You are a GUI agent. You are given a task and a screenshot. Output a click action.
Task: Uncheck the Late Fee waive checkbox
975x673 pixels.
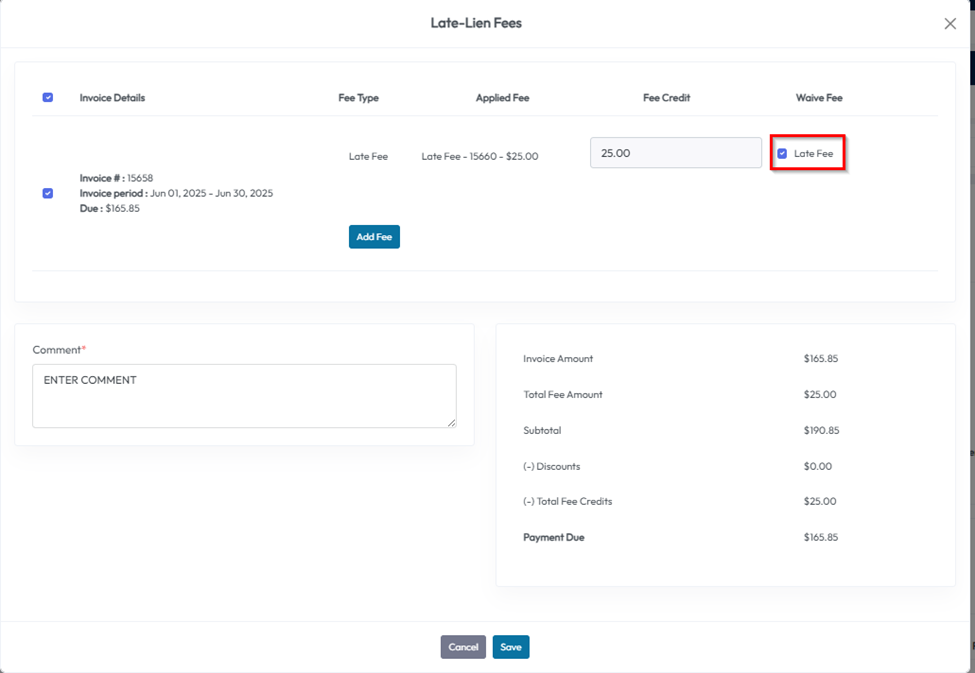782,154
